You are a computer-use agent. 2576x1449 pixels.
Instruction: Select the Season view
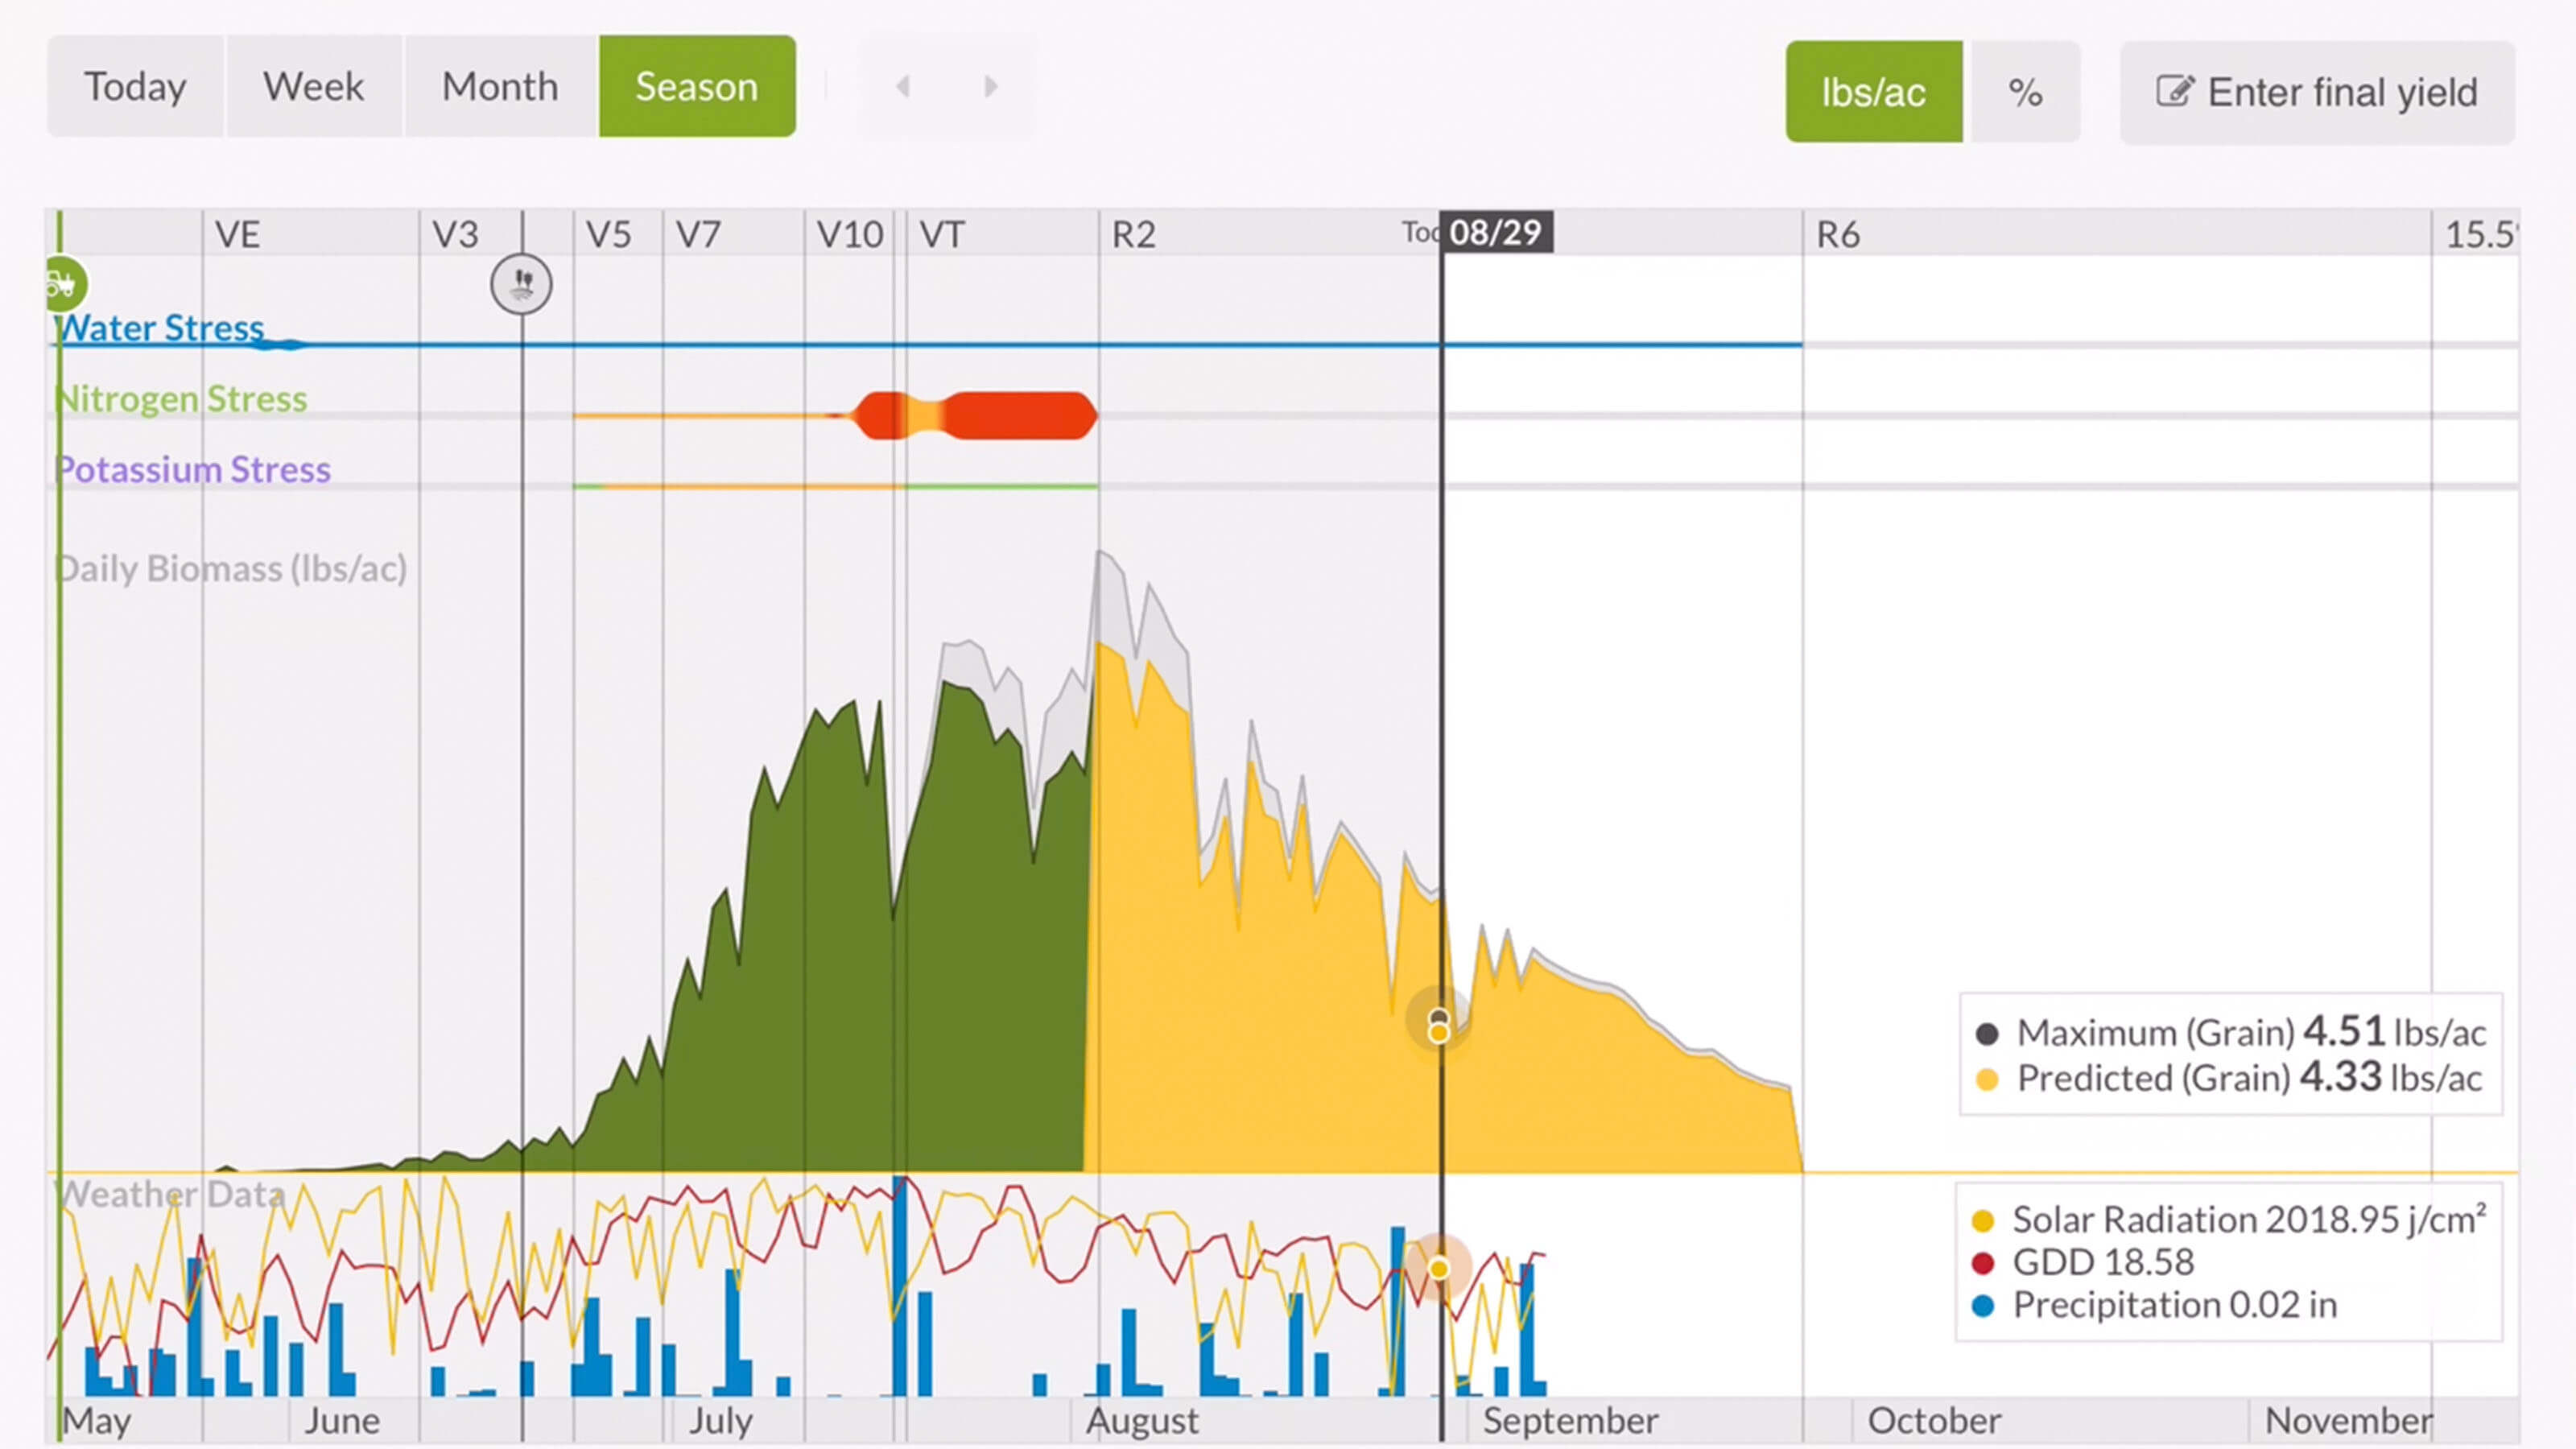point(697,87)
